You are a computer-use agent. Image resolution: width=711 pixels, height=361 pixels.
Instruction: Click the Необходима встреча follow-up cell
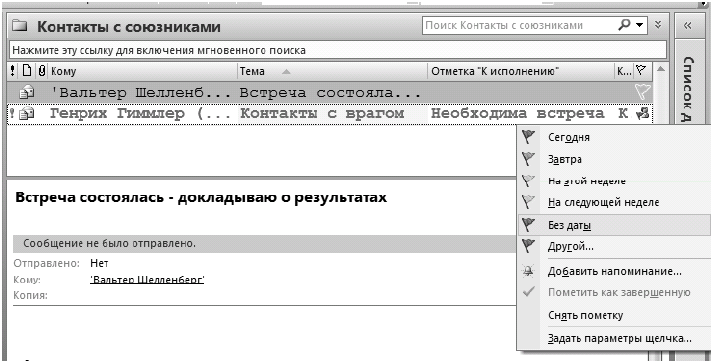click(x=517, y=113)
